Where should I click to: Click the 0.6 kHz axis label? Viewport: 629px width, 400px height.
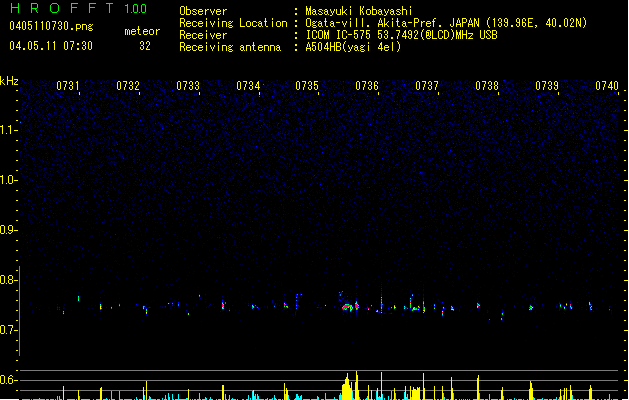tap(9, 380)
